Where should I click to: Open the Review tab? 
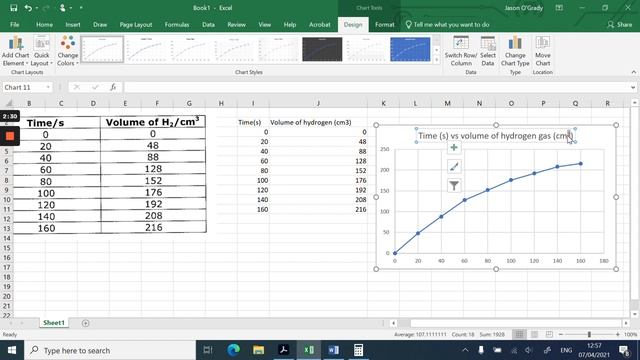pos(236,24)
